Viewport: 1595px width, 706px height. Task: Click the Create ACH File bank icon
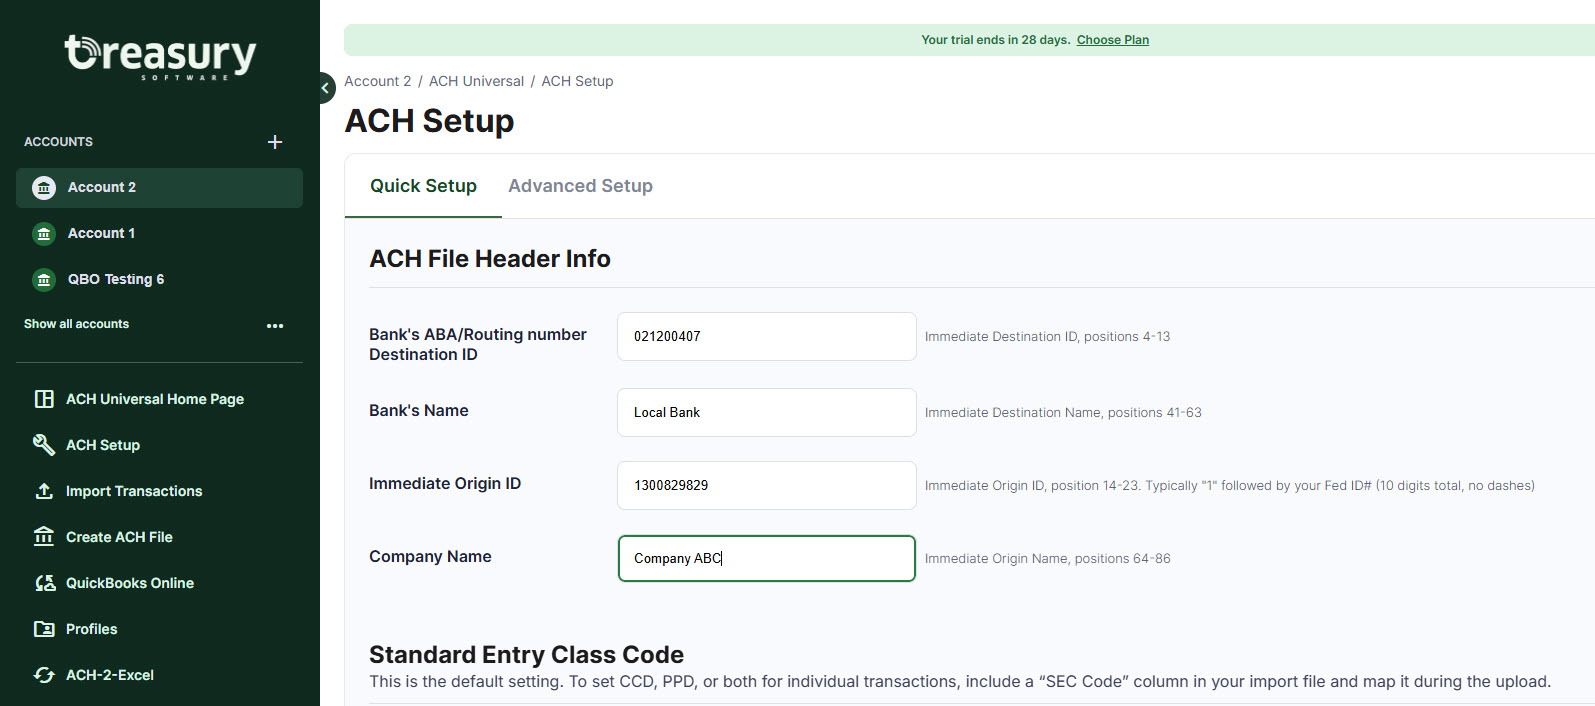click(44, 537)
